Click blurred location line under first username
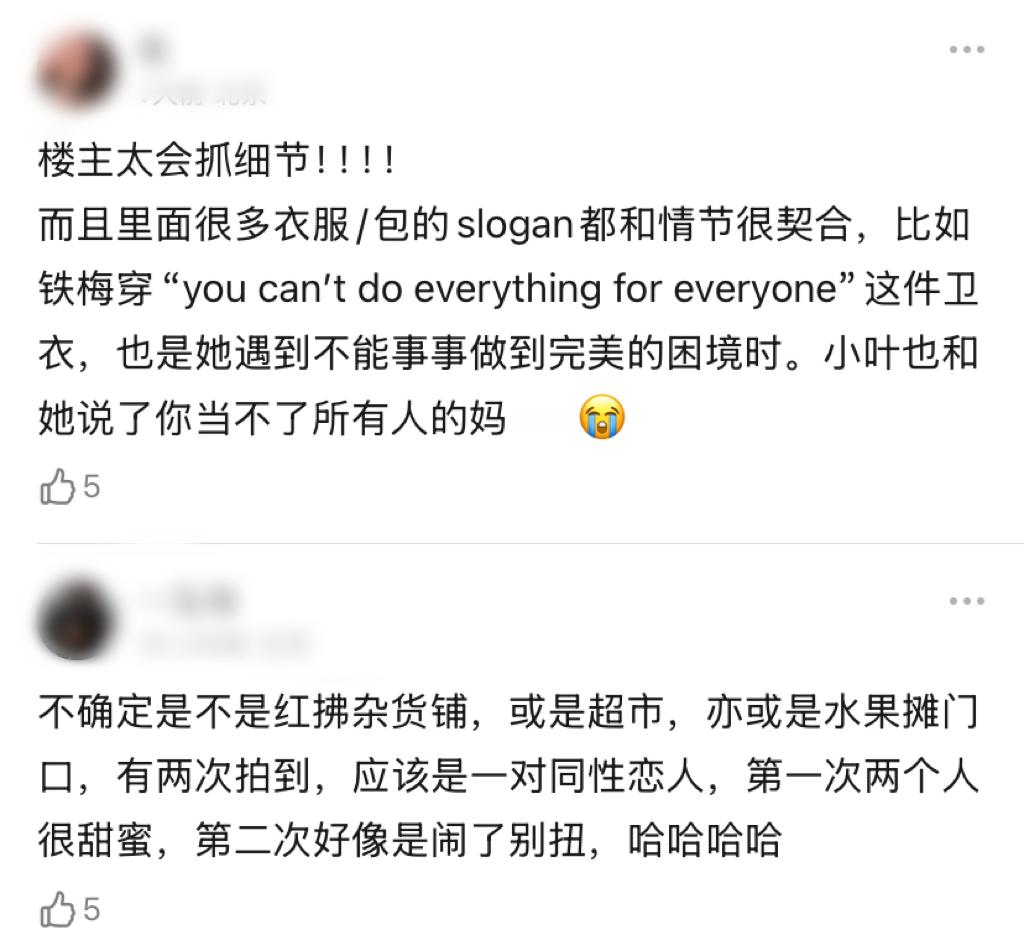The image size is (1024, 951). 204,94
